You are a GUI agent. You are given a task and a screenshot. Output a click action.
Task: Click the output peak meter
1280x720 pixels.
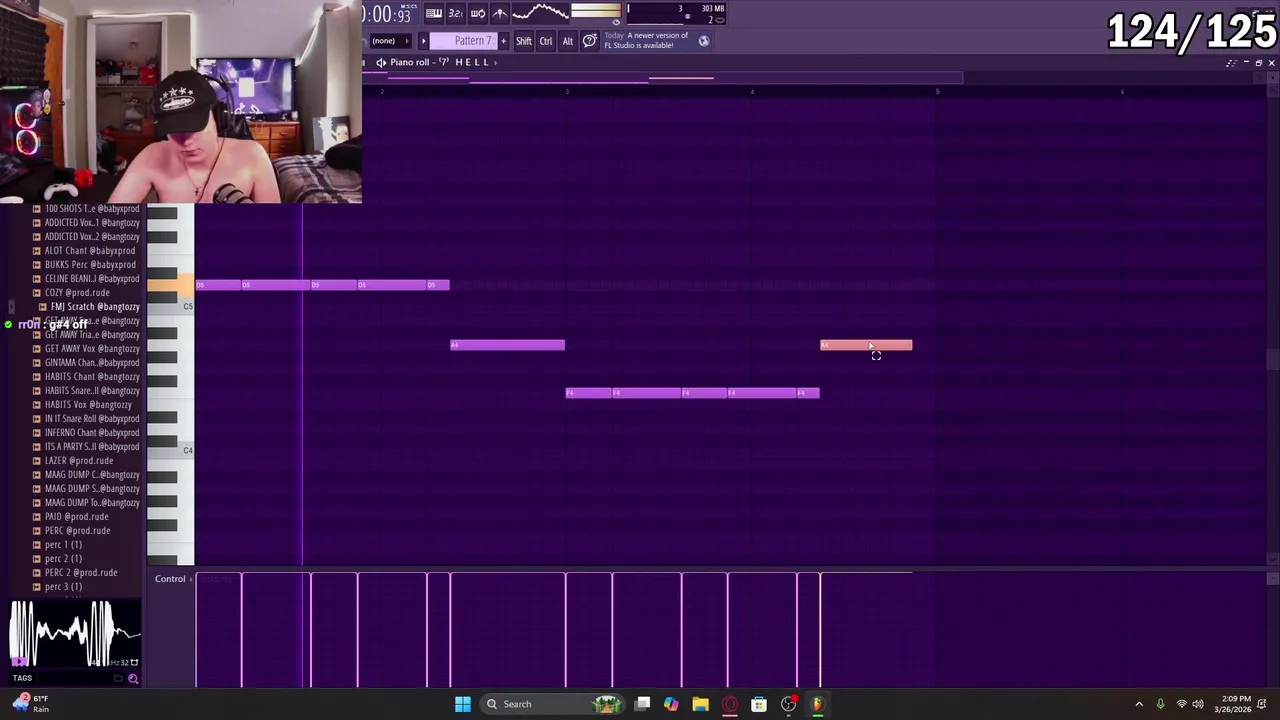[x=596, y=12]
